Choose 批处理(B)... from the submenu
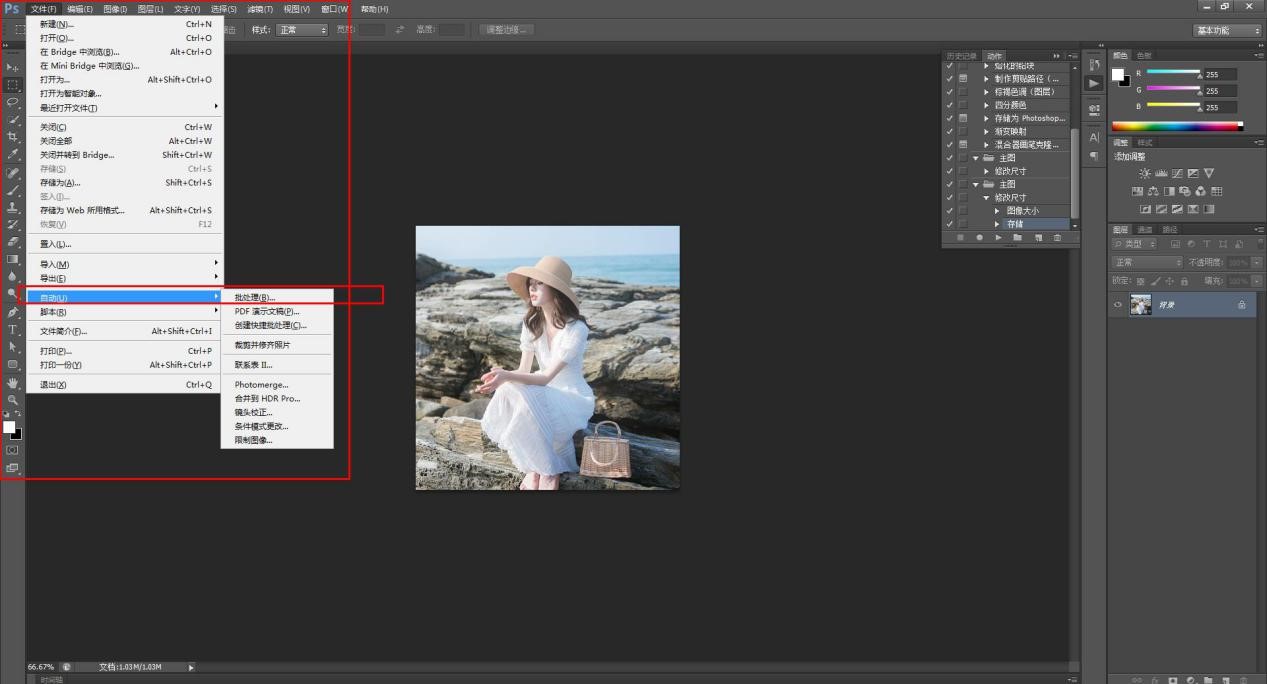 click(254, 297)
